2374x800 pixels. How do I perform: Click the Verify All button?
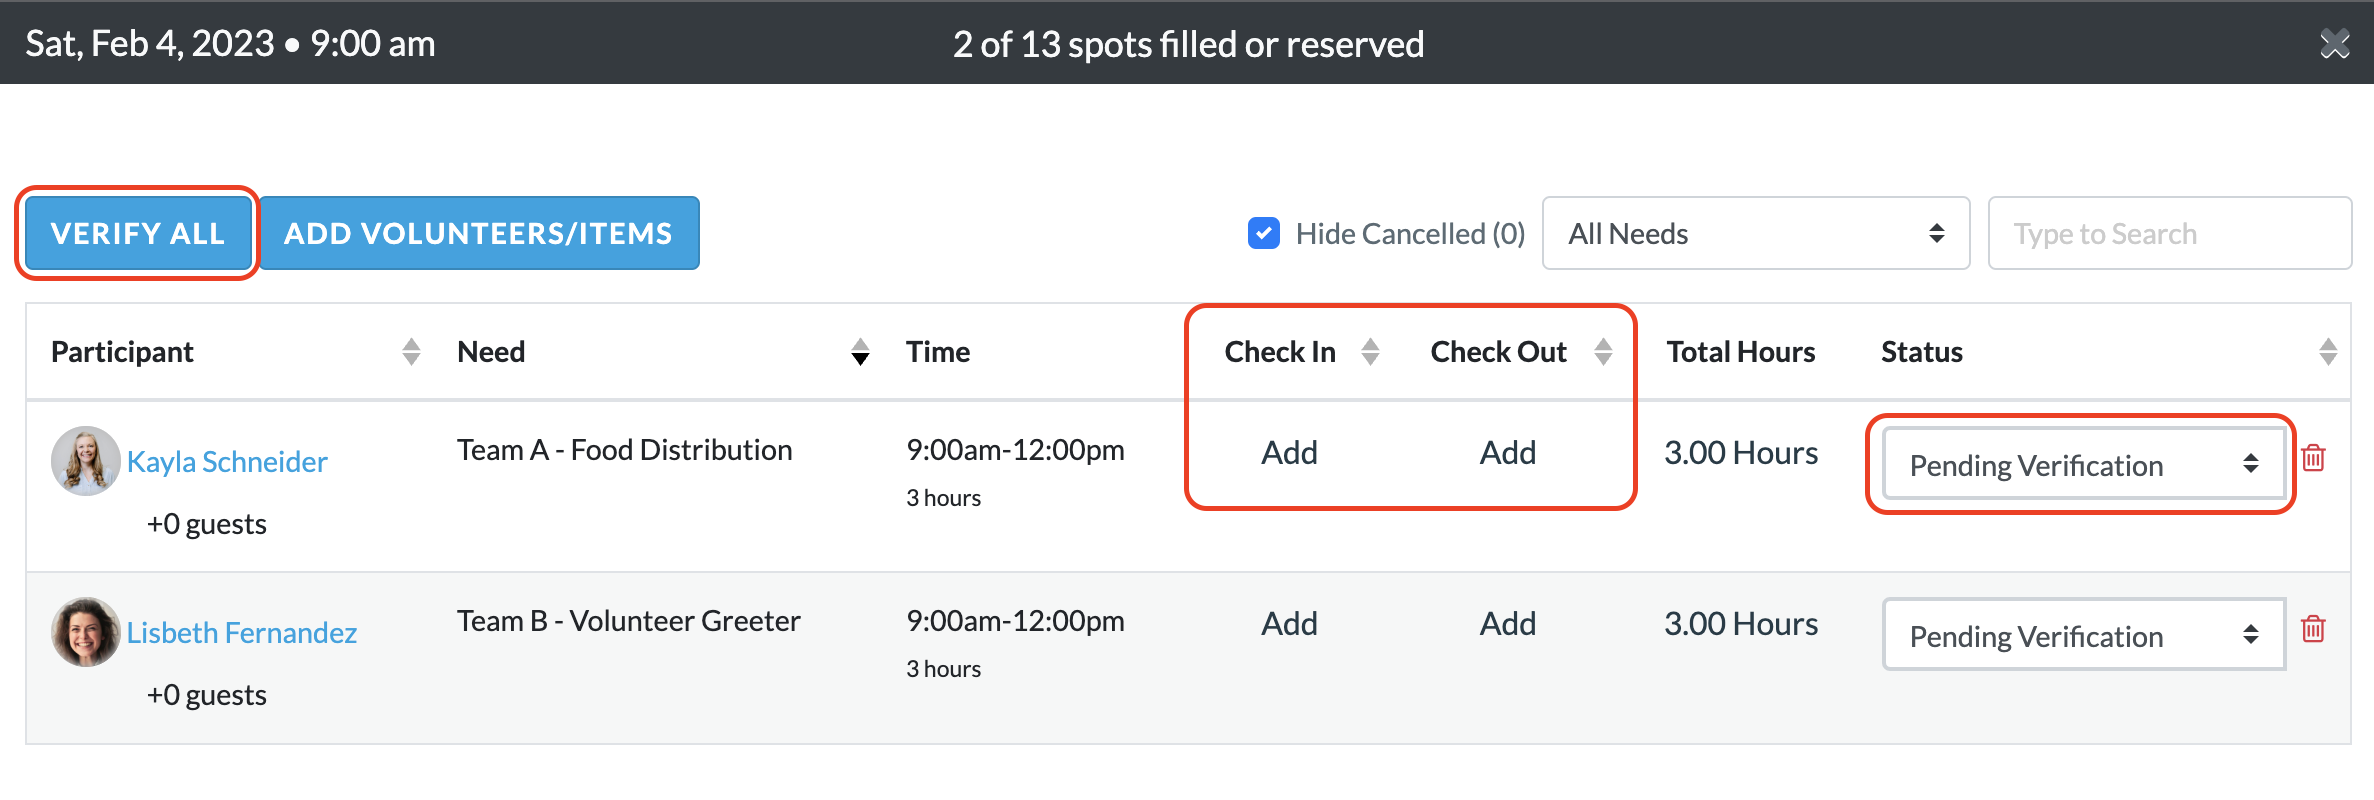coord(138,233)
